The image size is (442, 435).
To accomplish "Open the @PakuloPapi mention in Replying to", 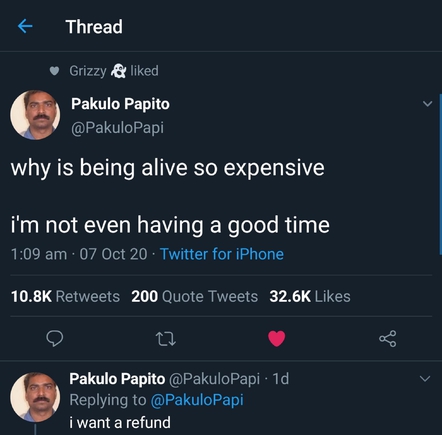I will point(197,400).
